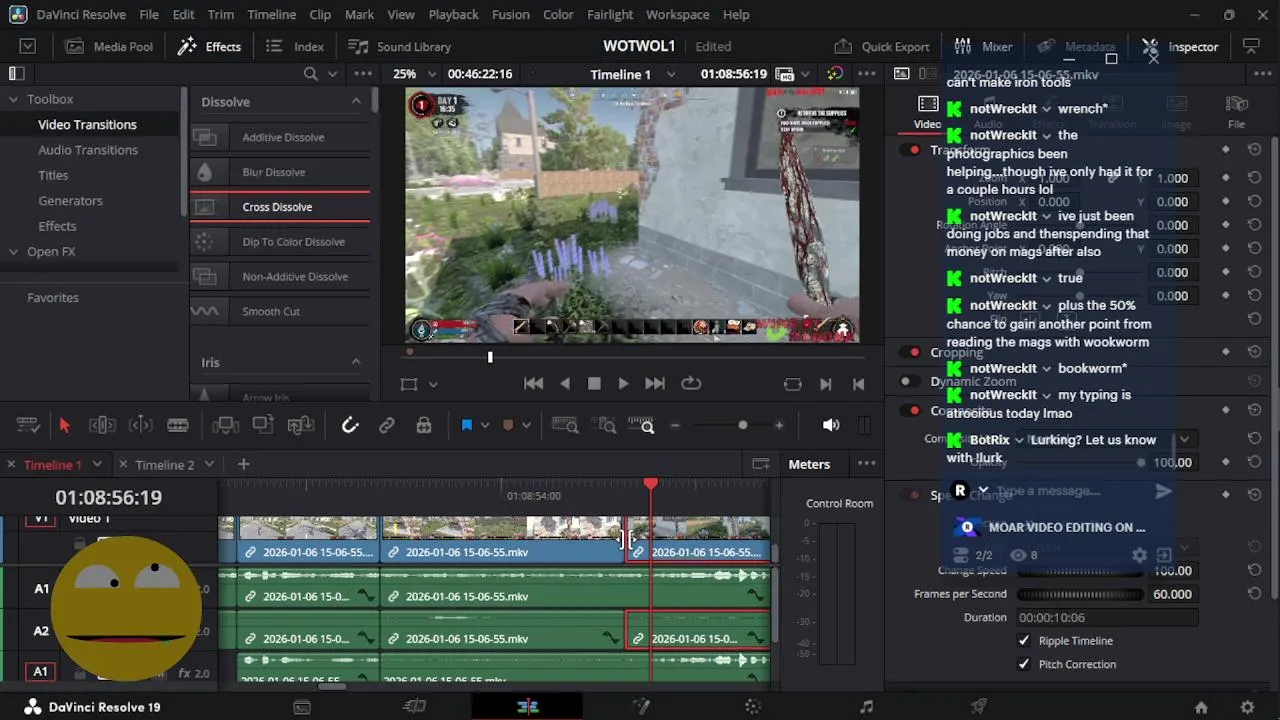This screenshot has width=1280, height=720.
Task: Expand the Open FX section
Action: [x=14, y=252]
